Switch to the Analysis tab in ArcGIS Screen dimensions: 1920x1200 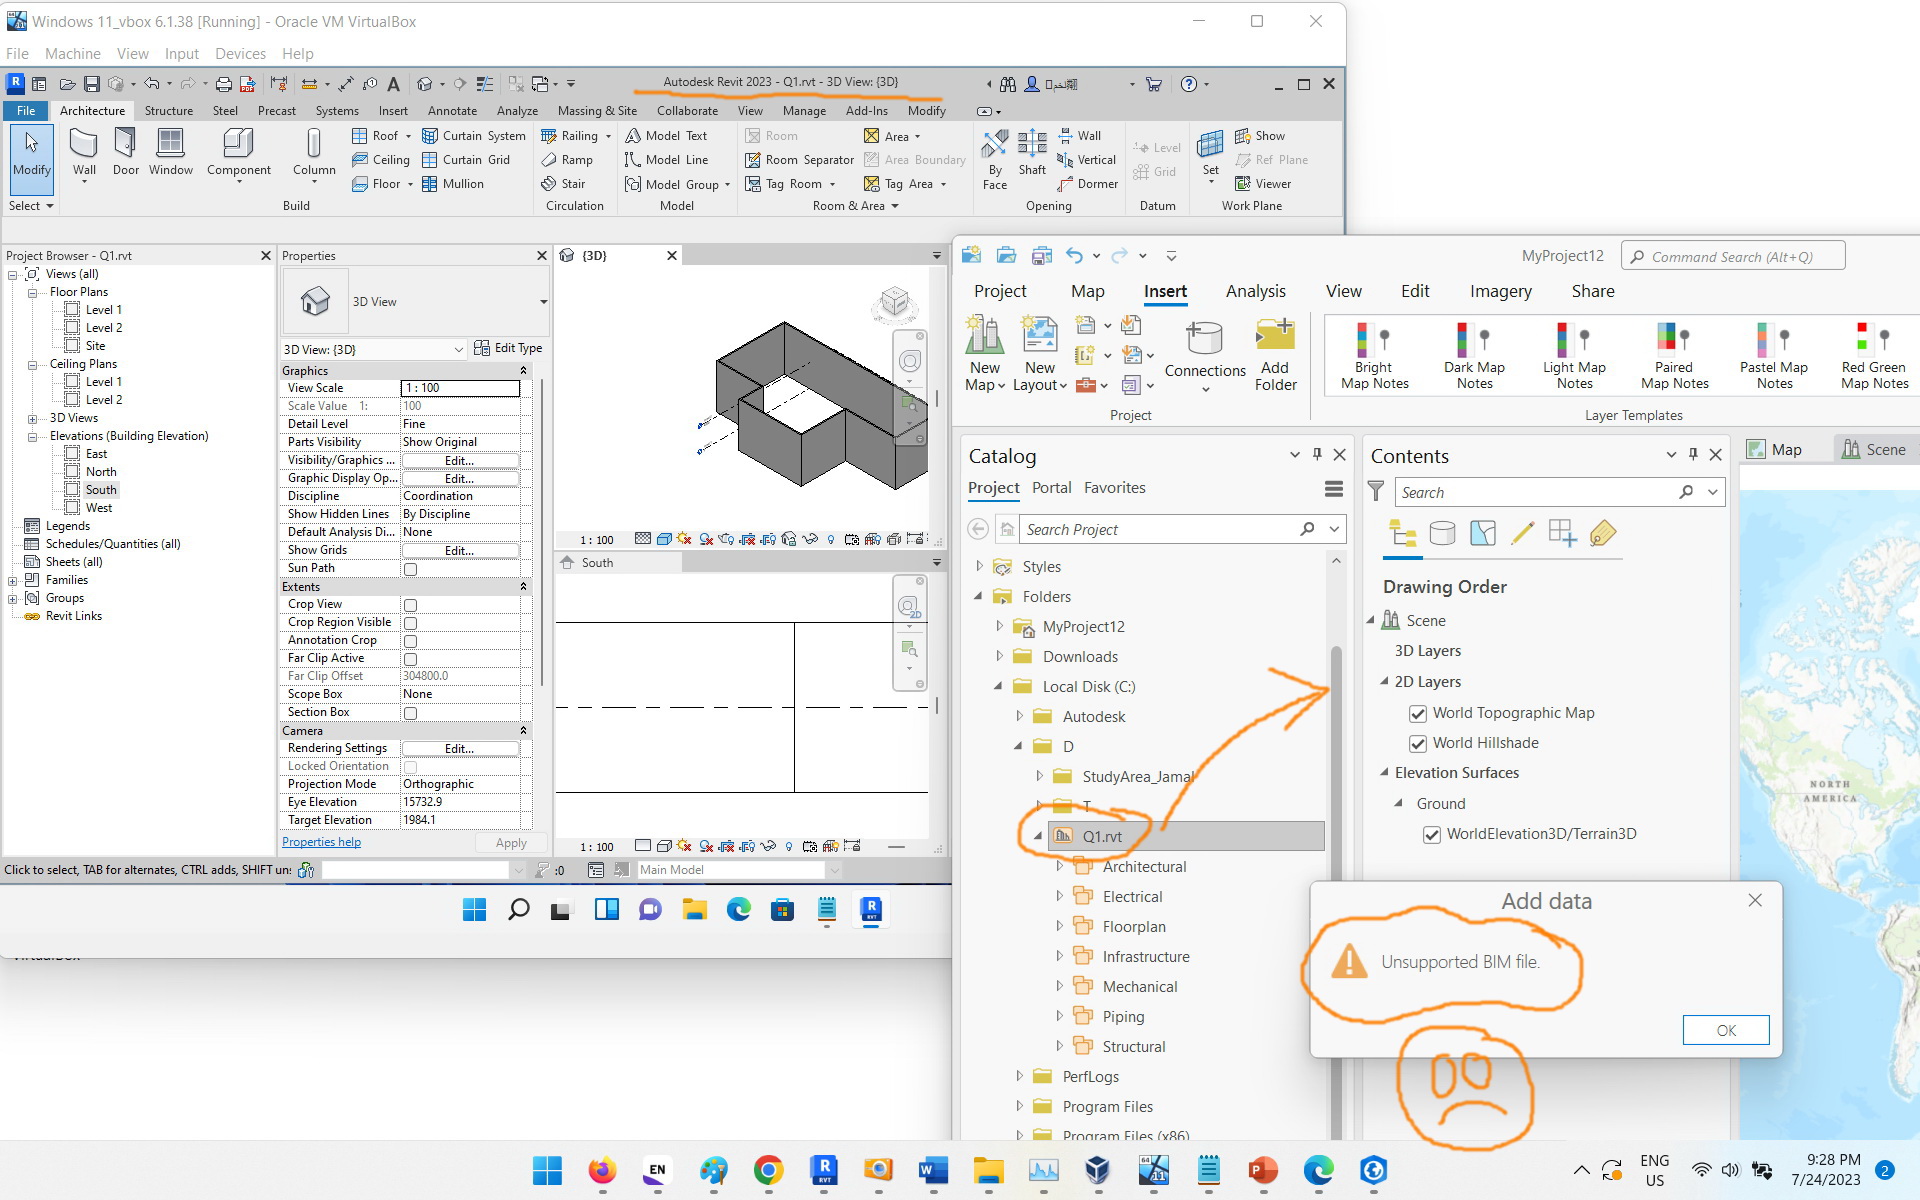tap(1255, 291)
